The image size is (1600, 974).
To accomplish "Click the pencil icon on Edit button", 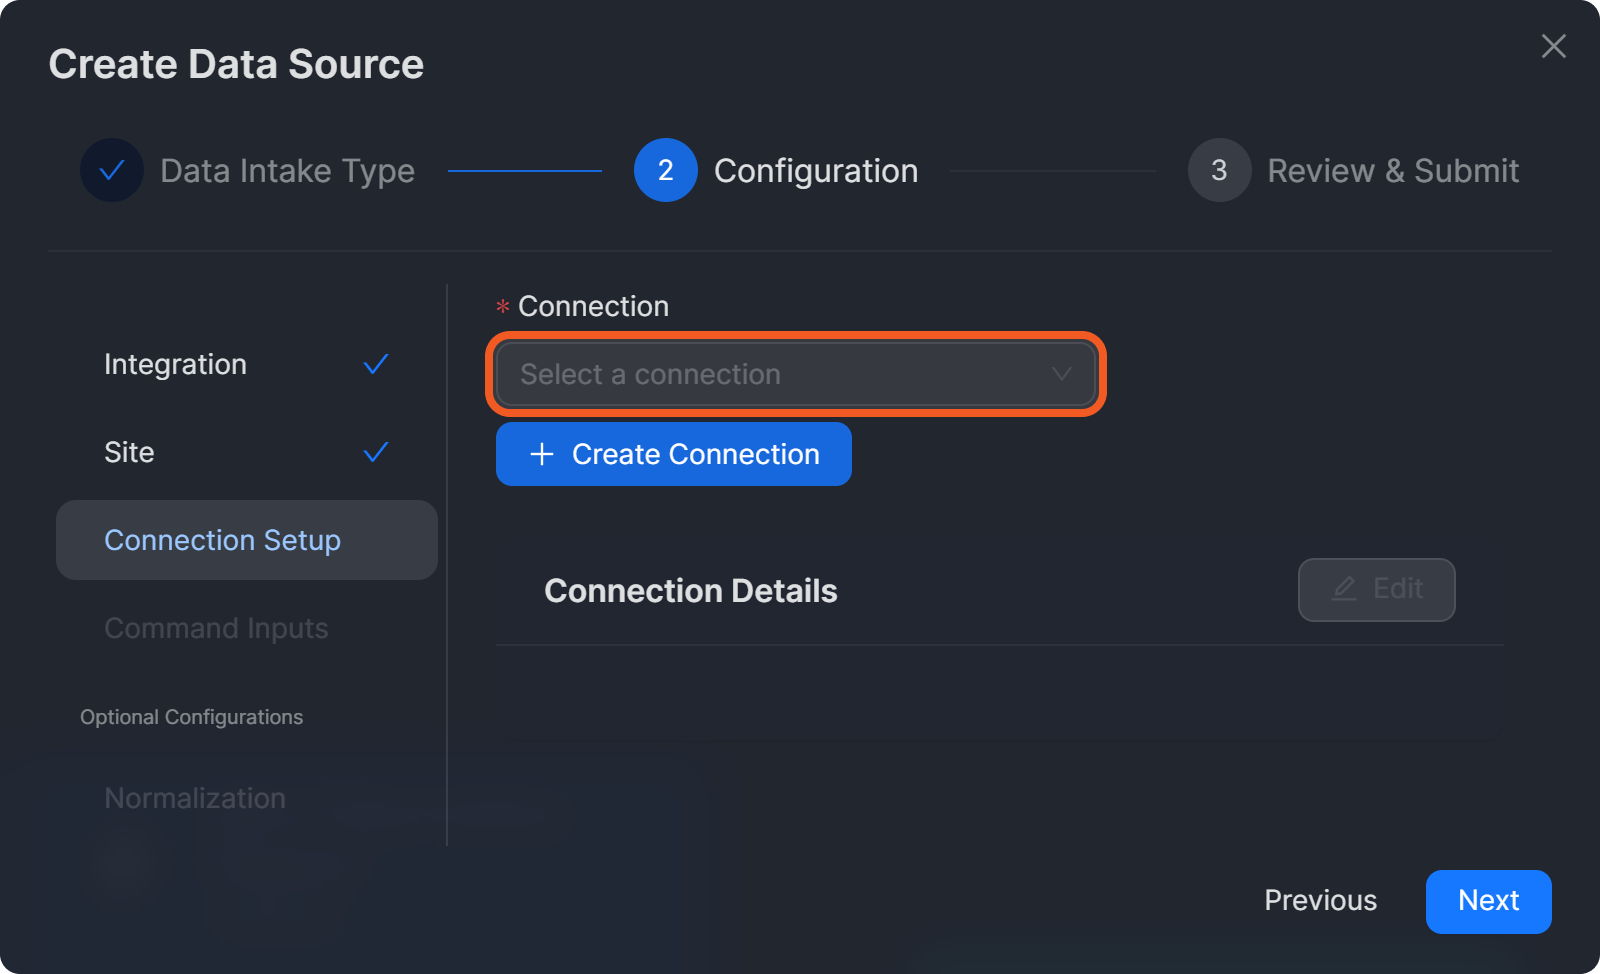I will (x=1344, y=589).
